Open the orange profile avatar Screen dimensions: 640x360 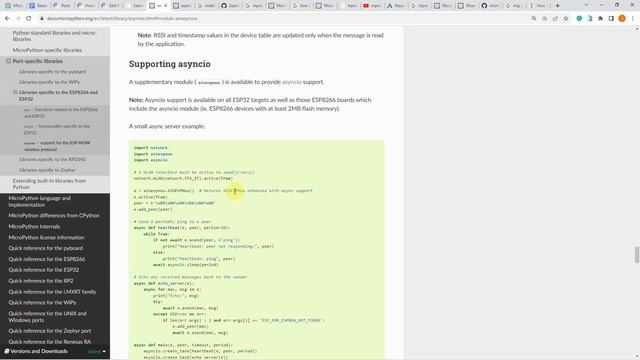[x=622, y=18]
